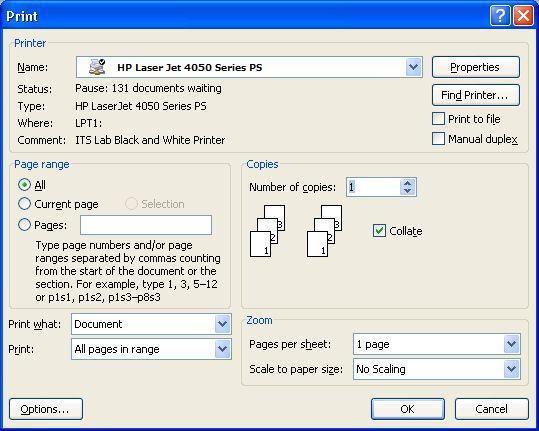Click the collated pages illustration
Viewport: 539px width, 431px height.
[296, 231]
